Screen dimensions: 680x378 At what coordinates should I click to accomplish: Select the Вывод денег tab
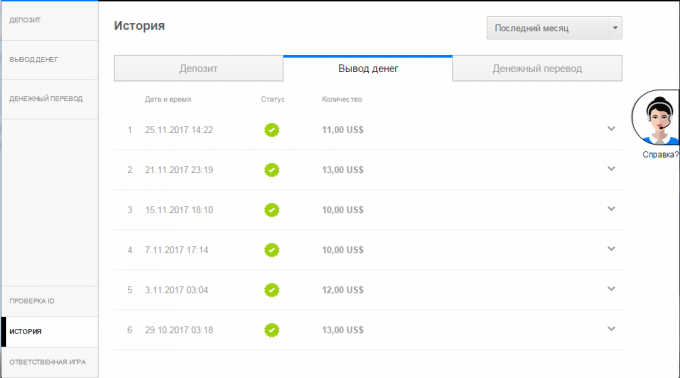(x=368, y=68)
